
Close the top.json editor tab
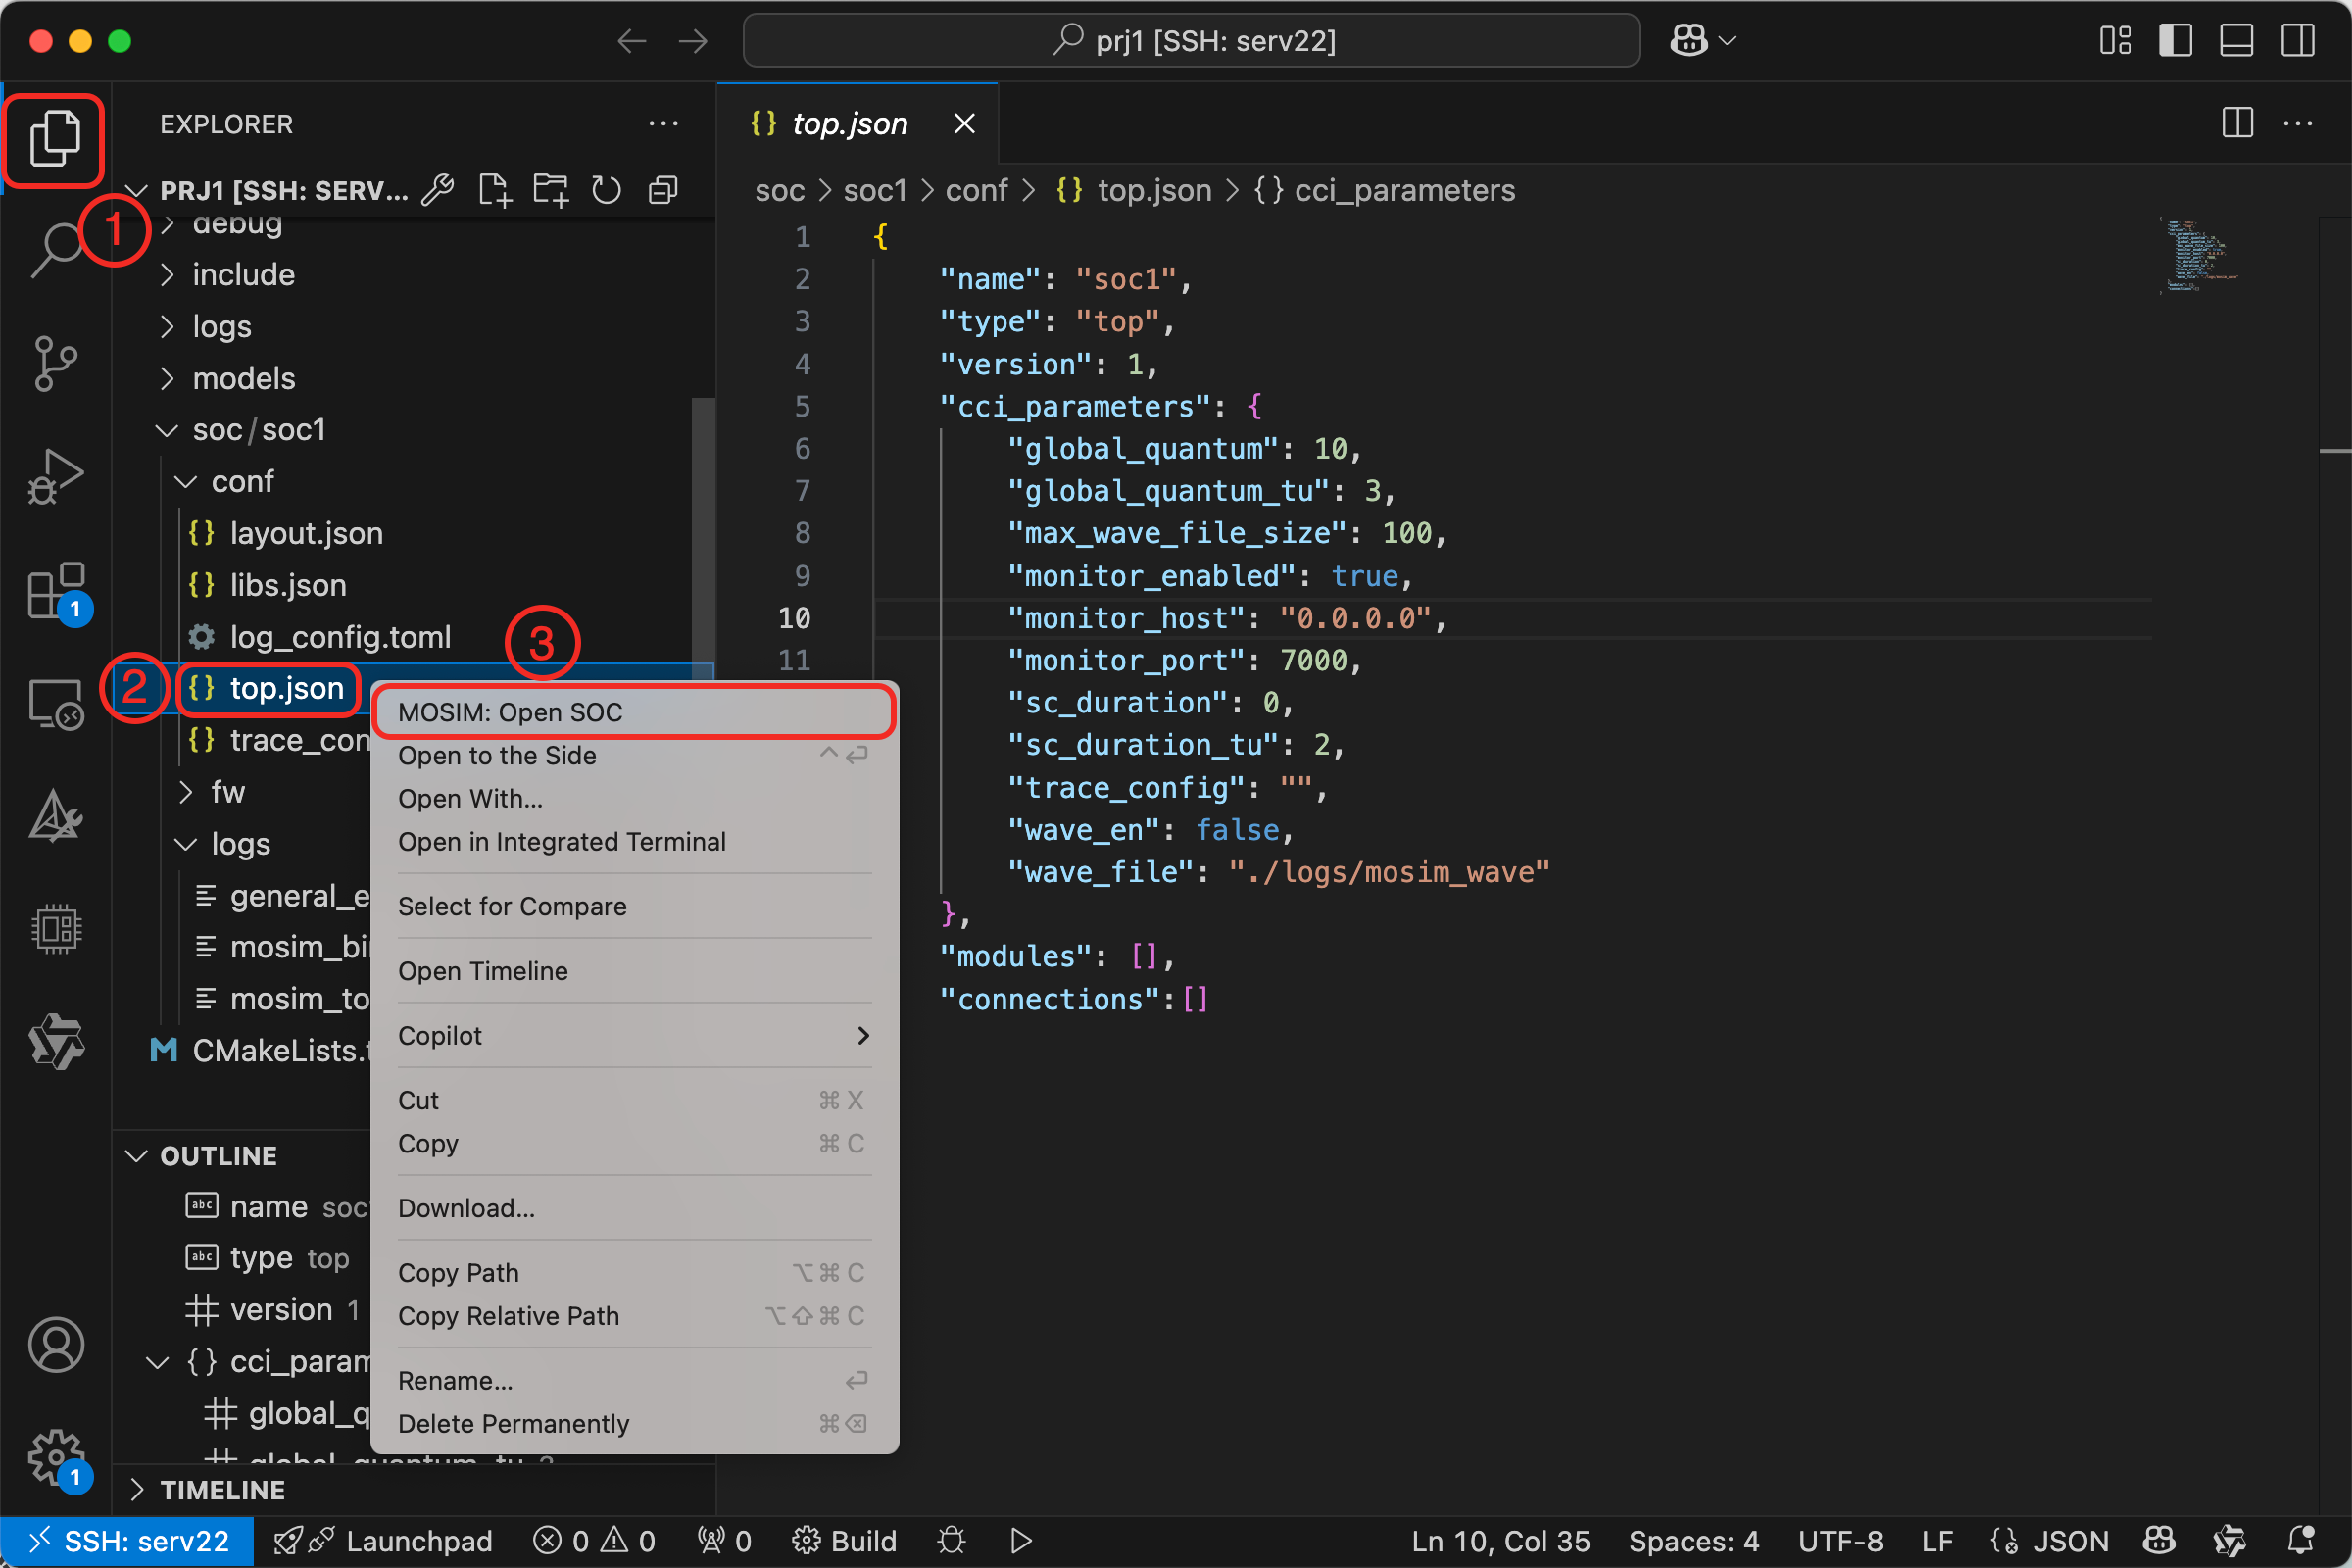(964, 123)
